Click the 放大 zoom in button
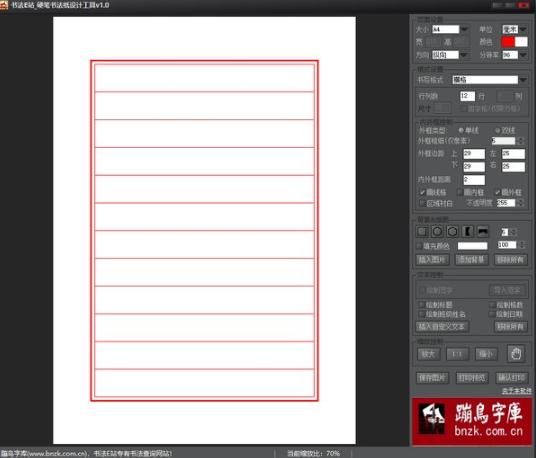Image resolution: width=536 pixels, height=458 pixels. pos(428,354)
